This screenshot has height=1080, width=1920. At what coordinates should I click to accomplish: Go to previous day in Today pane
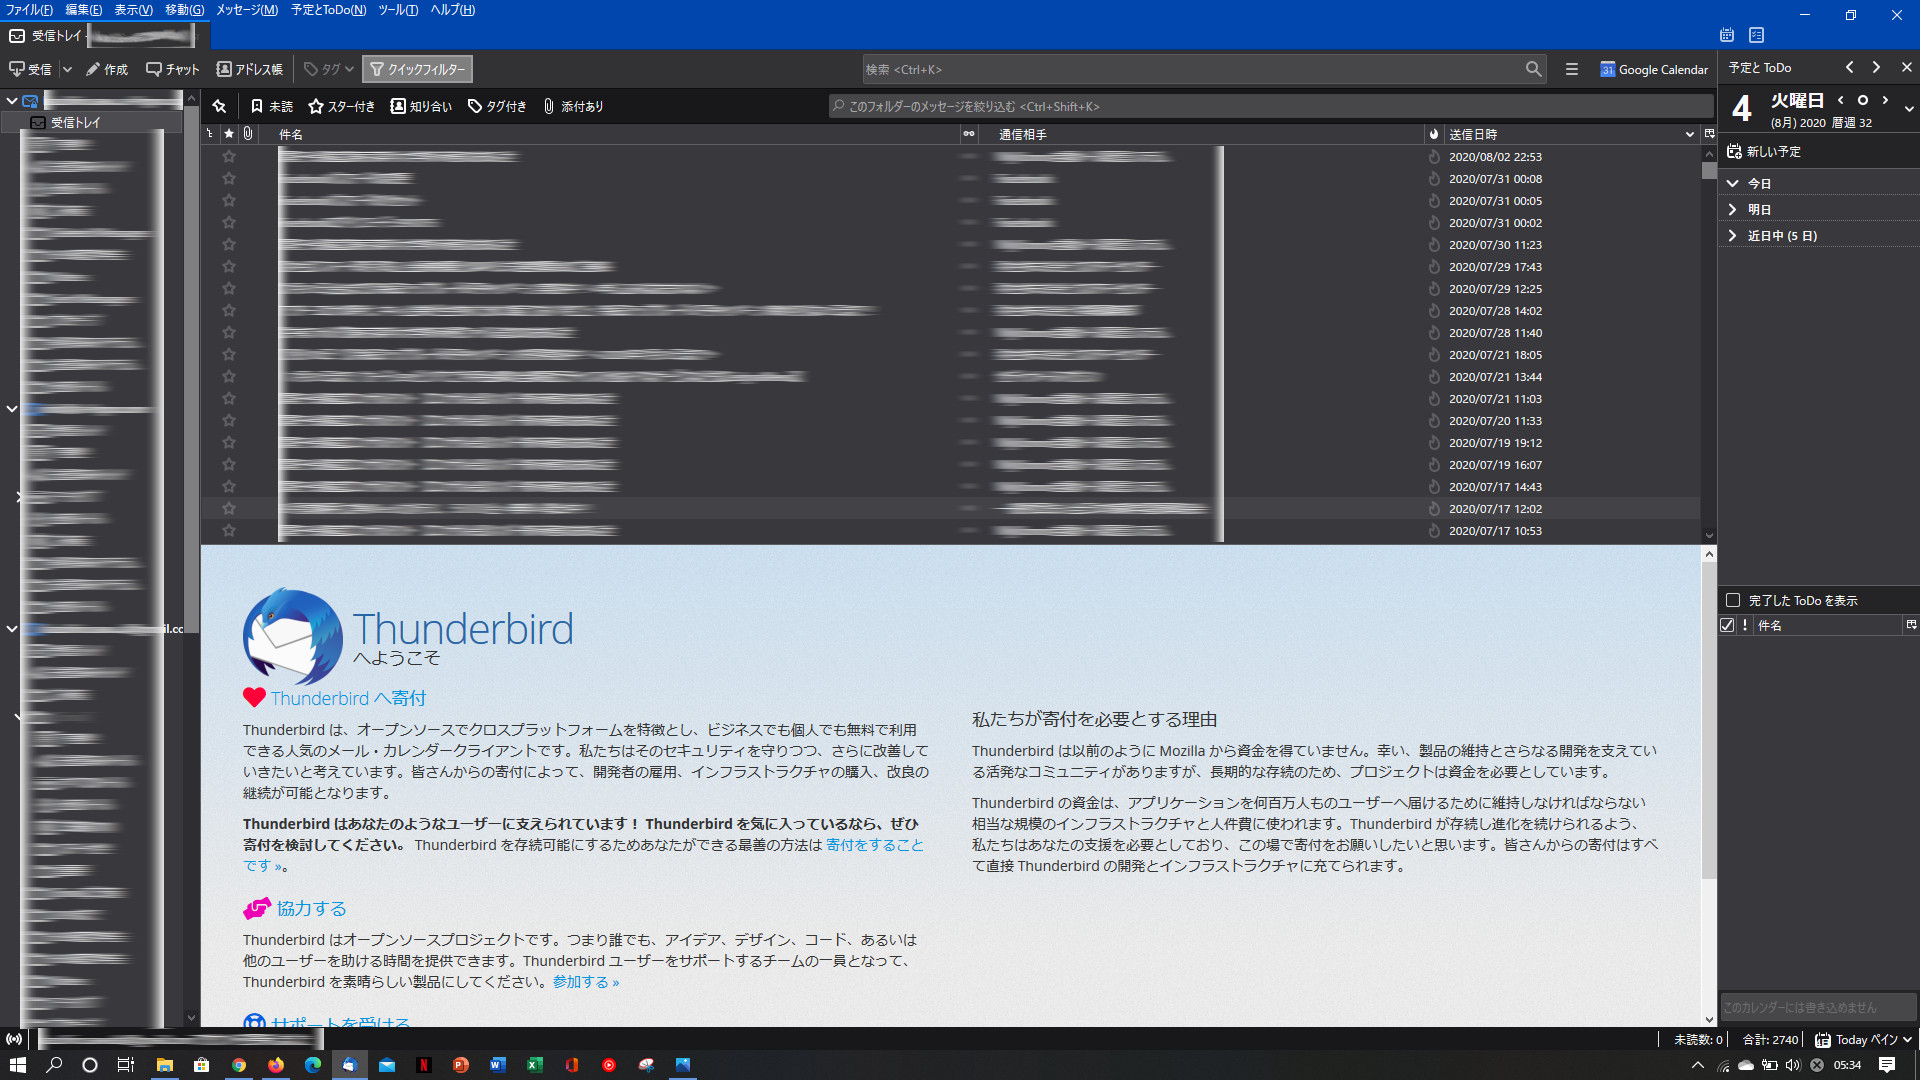1840,100
